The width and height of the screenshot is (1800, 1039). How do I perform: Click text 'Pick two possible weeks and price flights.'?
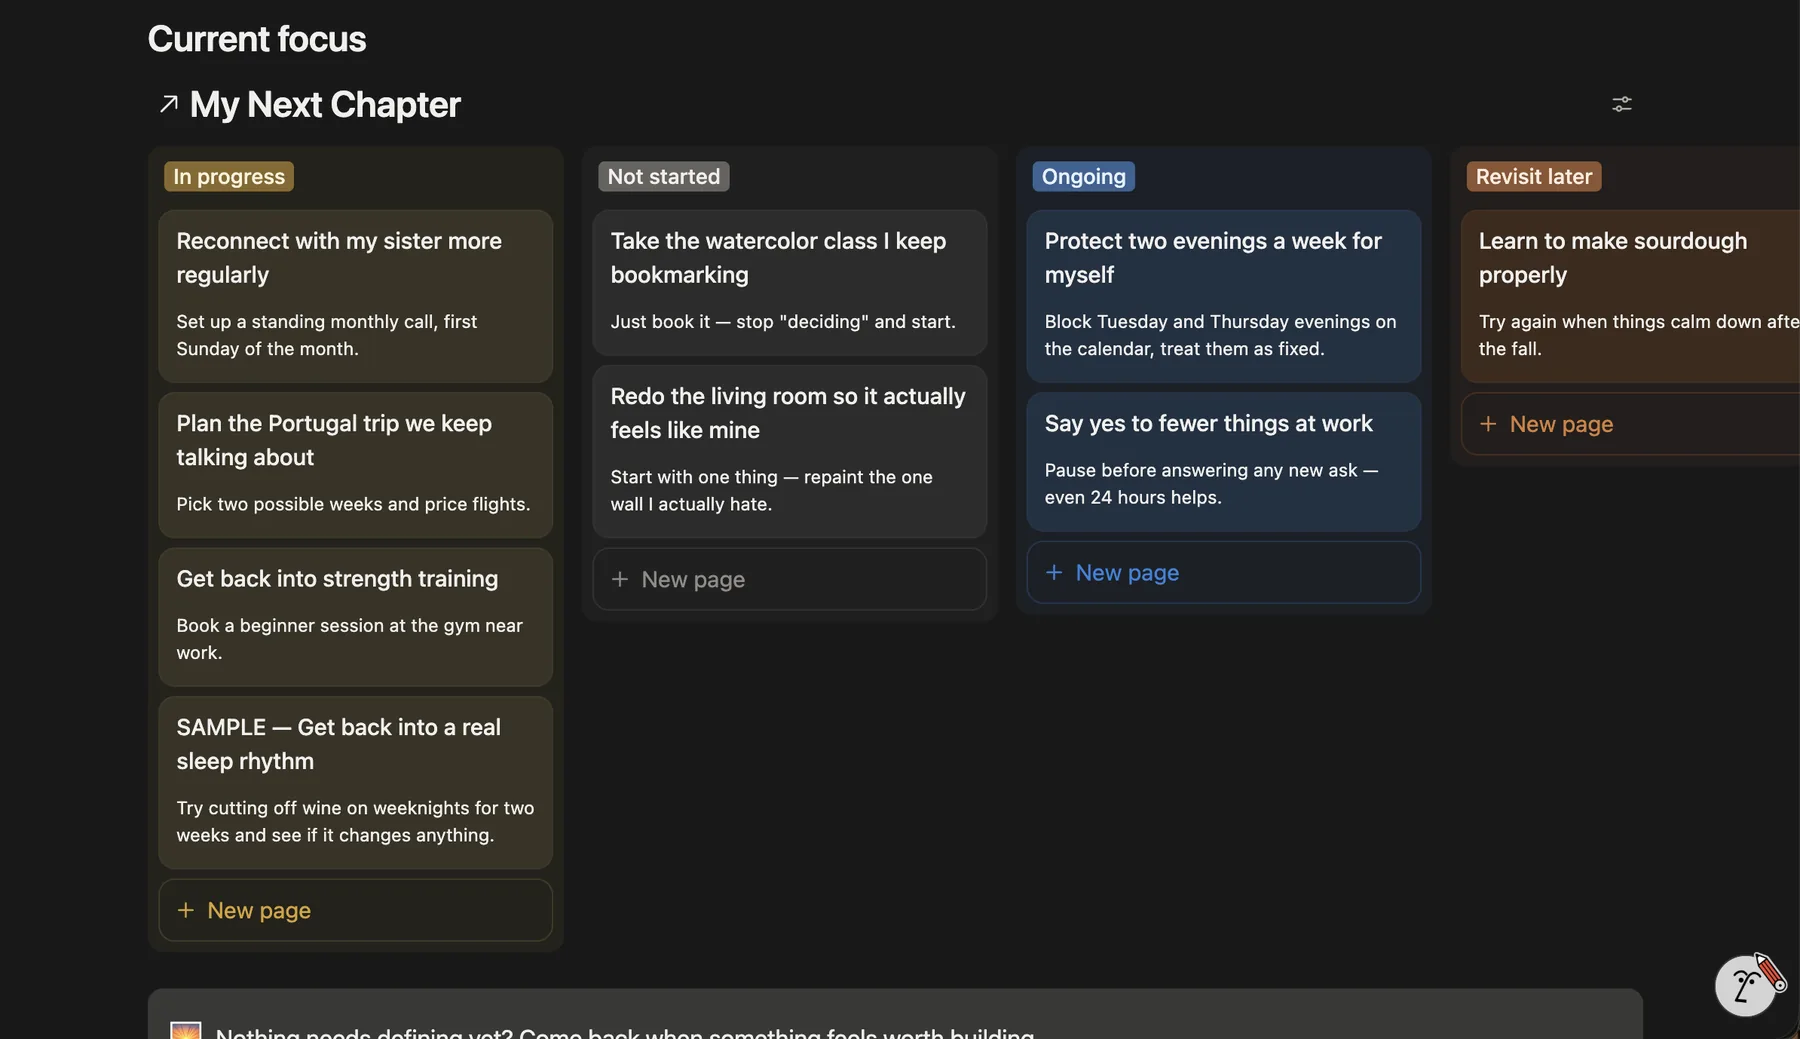click(x=353, y=504)
